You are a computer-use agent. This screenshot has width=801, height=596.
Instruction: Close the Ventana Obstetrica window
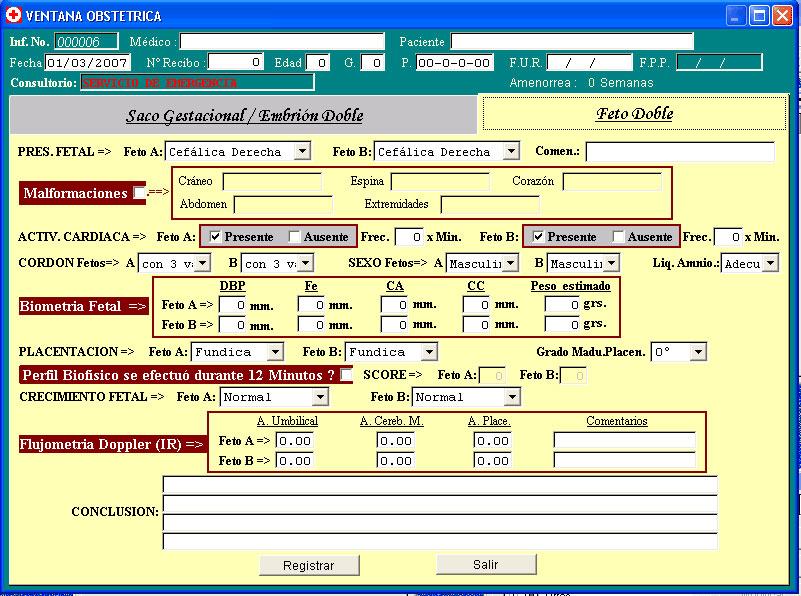(782, 16)
